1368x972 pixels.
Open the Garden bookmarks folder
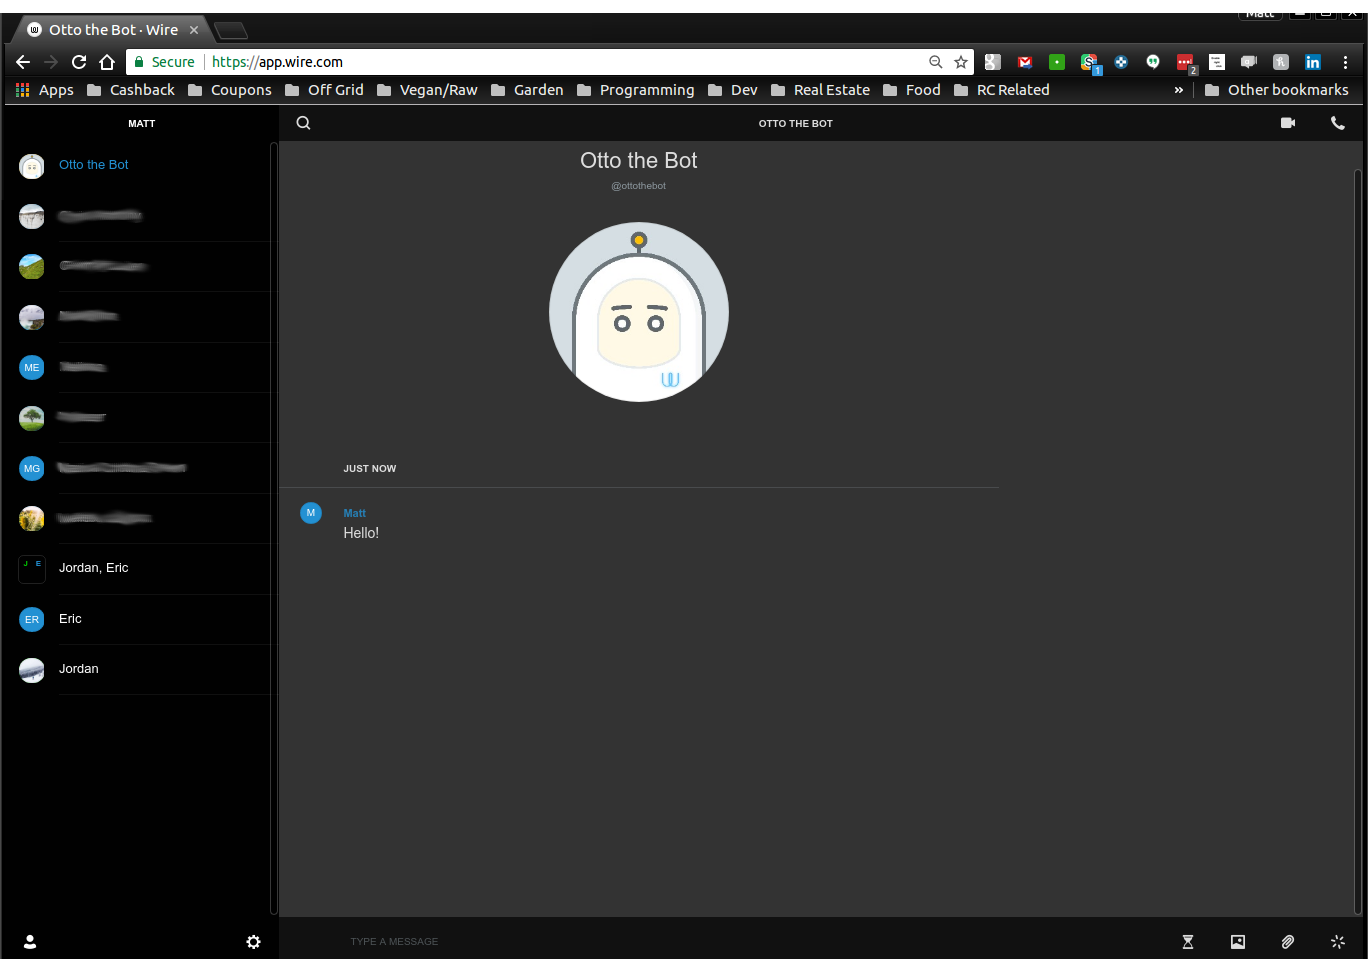(527, 90)
